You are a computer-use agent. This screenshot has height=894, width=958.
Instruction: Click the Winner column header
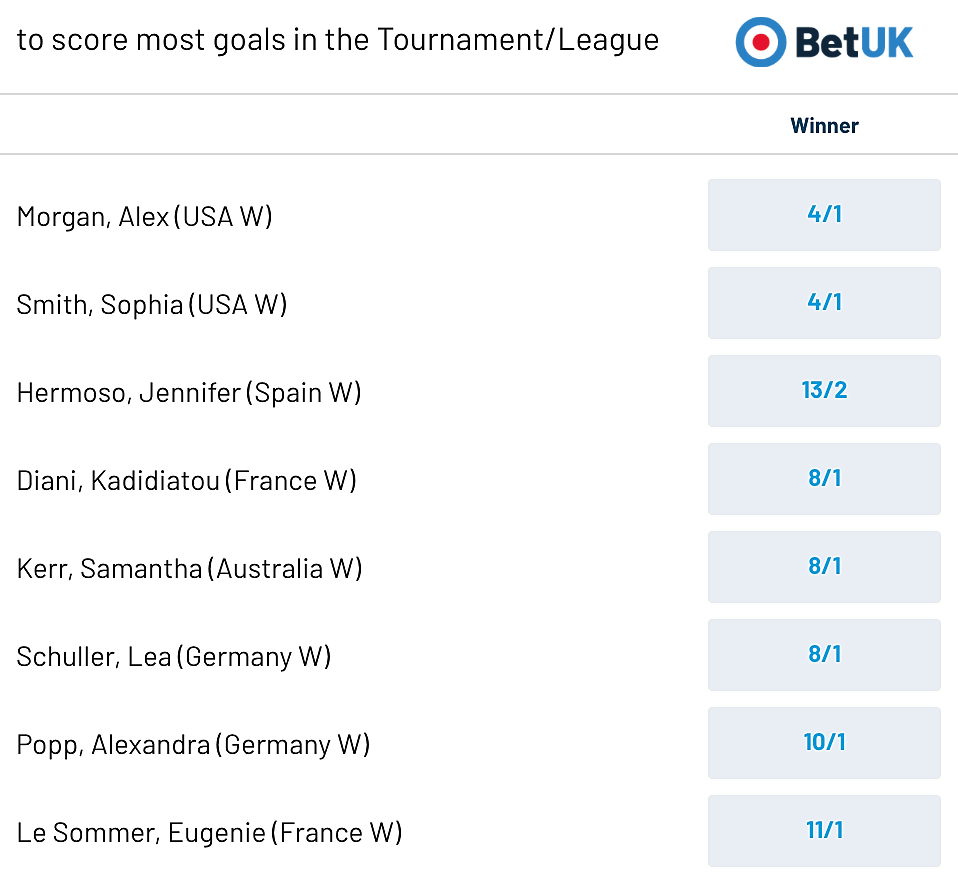coord(824,125)
